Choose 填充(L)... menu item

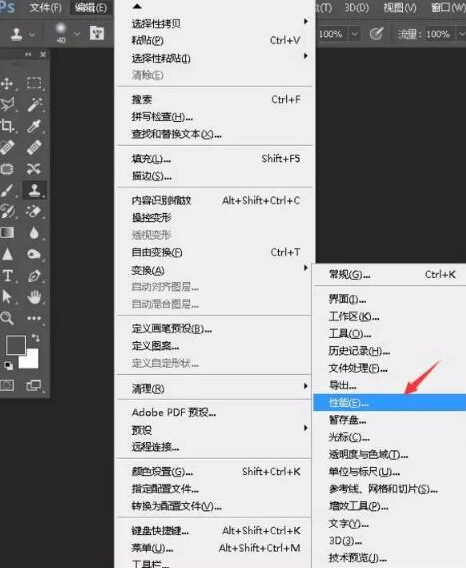pos(215,159)
